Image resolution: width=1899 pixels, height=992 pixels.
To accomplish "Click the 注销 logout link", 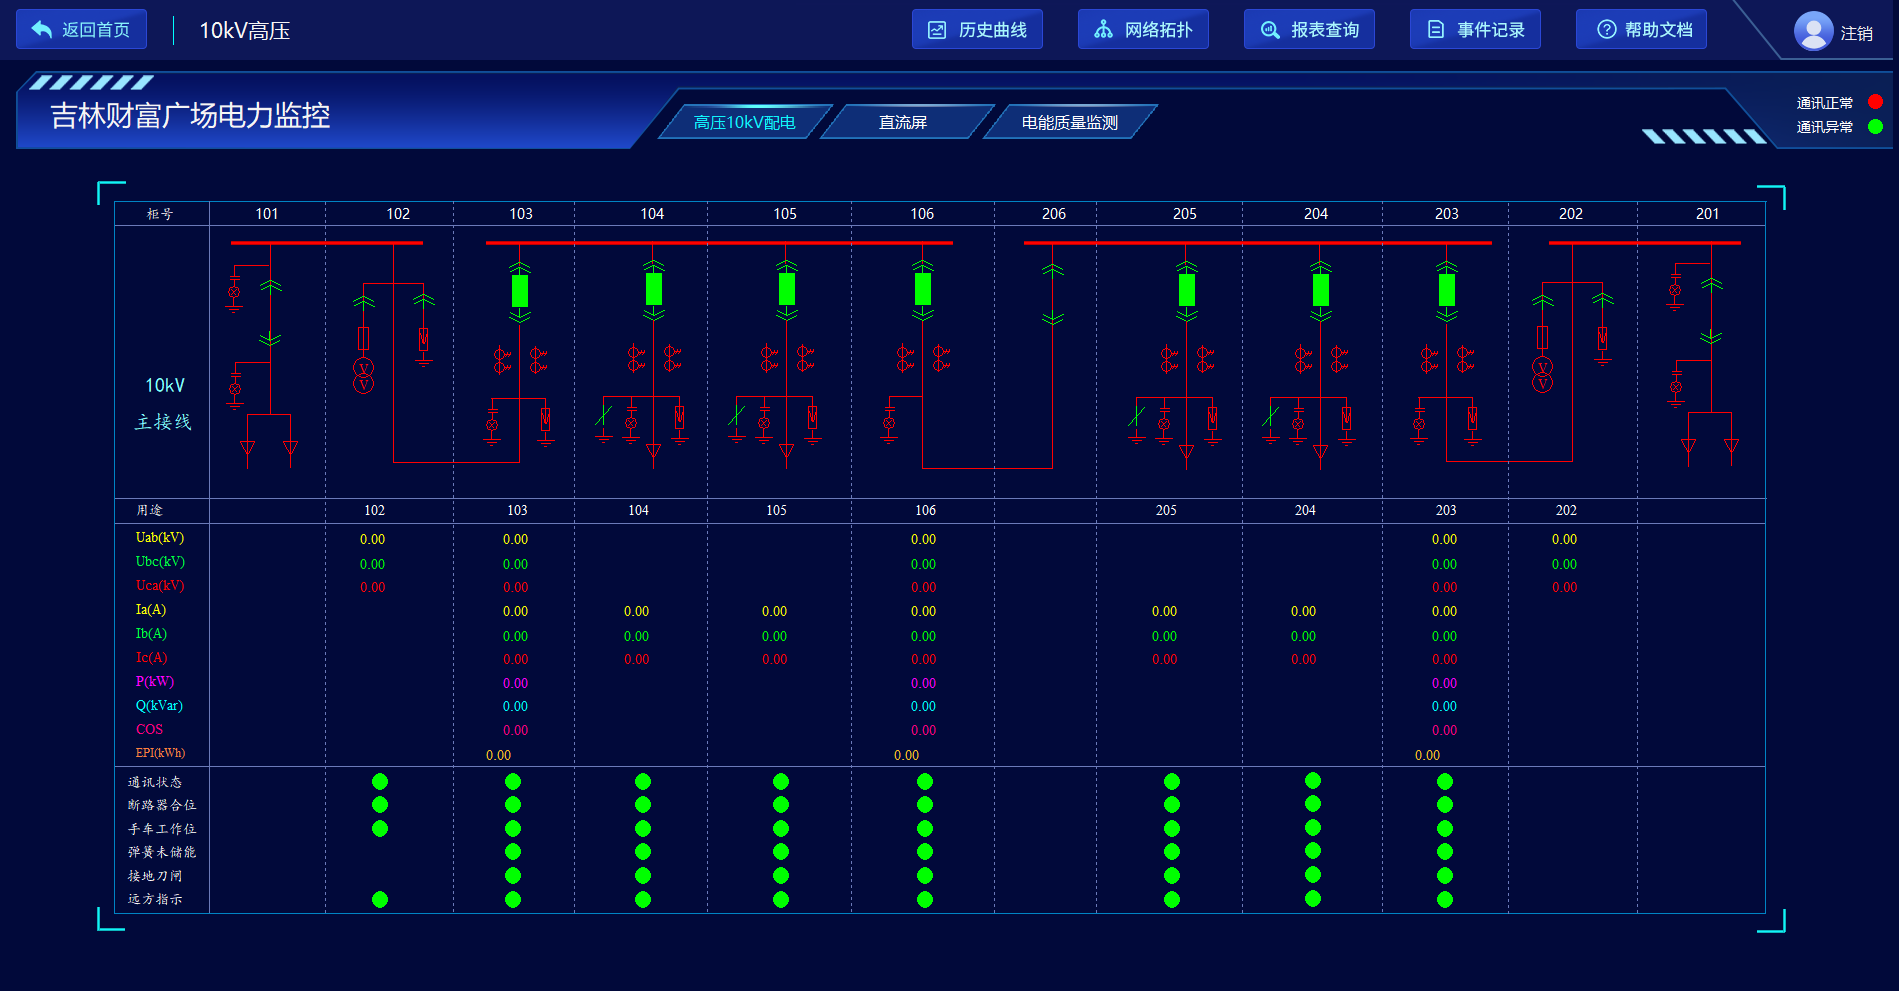I will point(1856,33).
